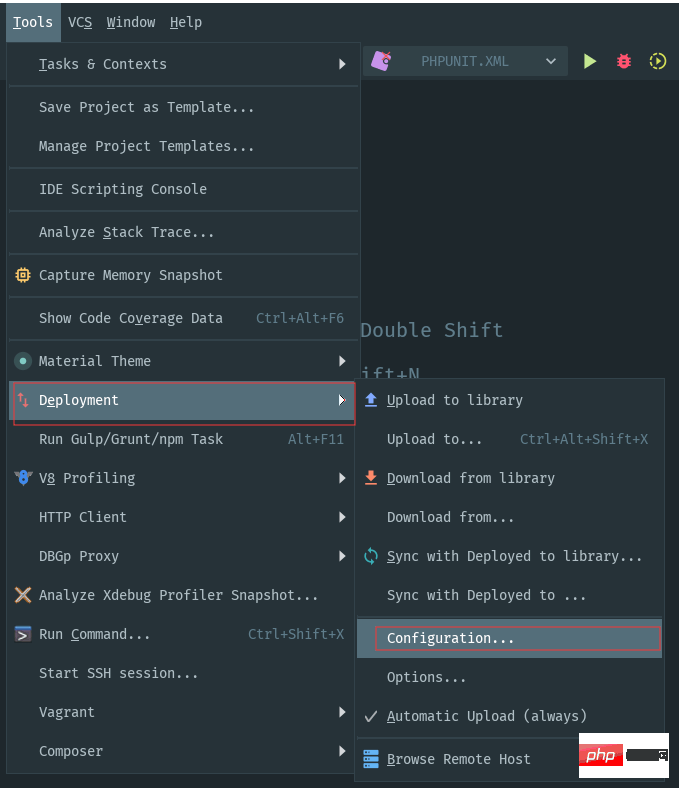Open deployment Configuration...
The image size is (679, 788).
point(510,638)
